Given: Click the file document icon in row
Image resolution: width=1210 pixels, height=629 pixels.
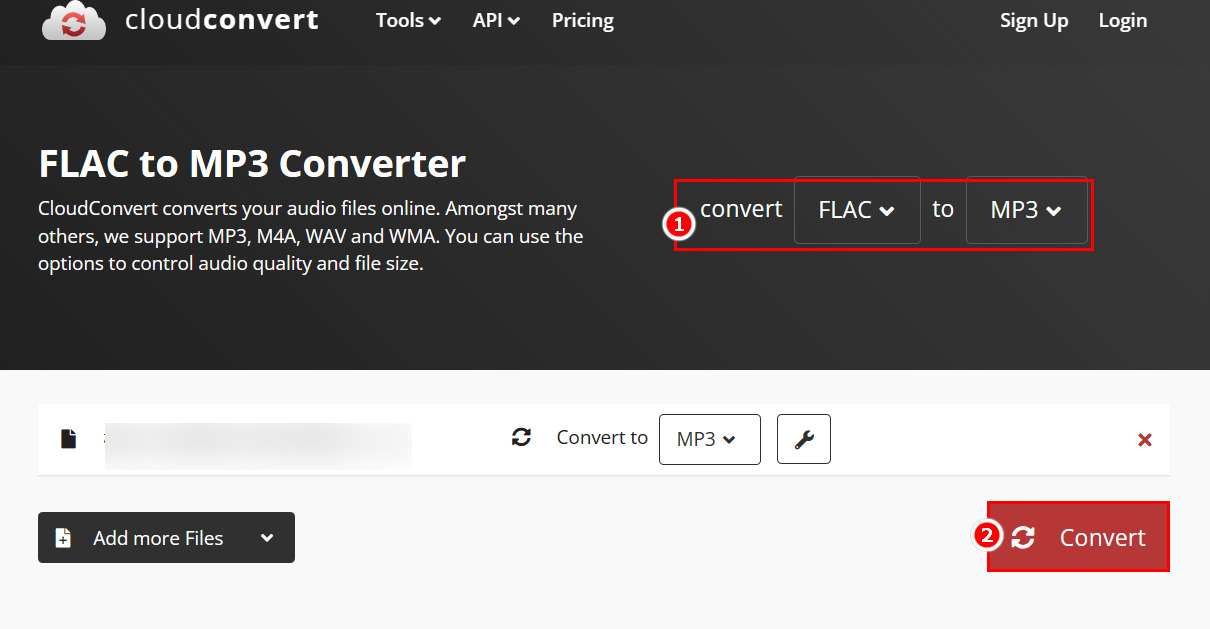Looking at the screenshot, I should click(x=68, y=439).
